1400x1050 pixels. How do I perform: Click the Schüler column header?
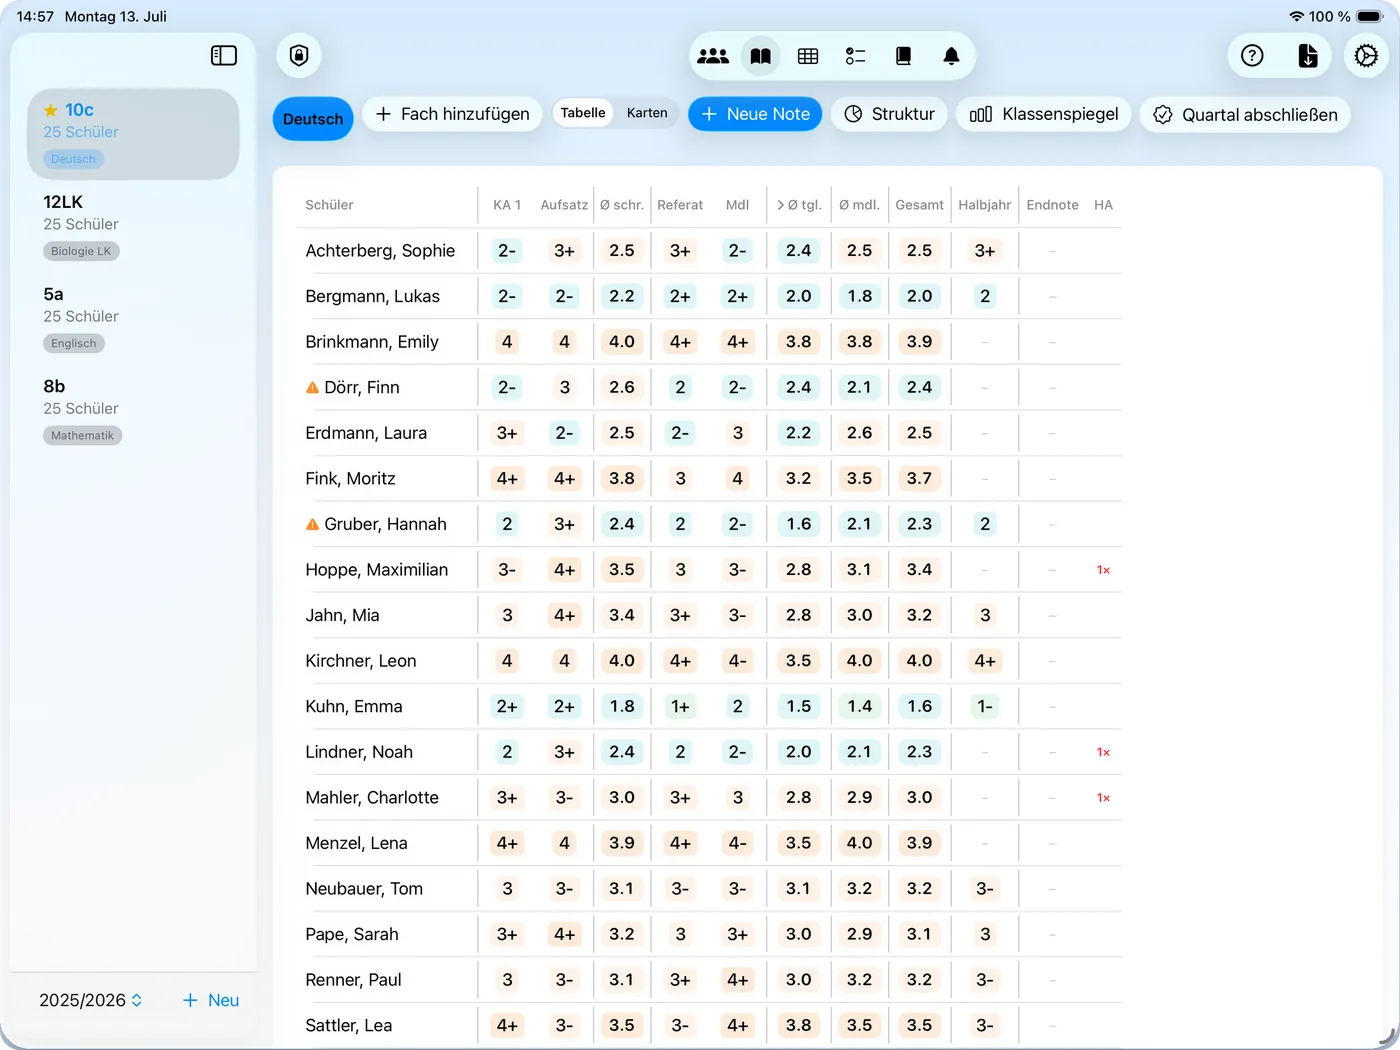tap(329, 205)
